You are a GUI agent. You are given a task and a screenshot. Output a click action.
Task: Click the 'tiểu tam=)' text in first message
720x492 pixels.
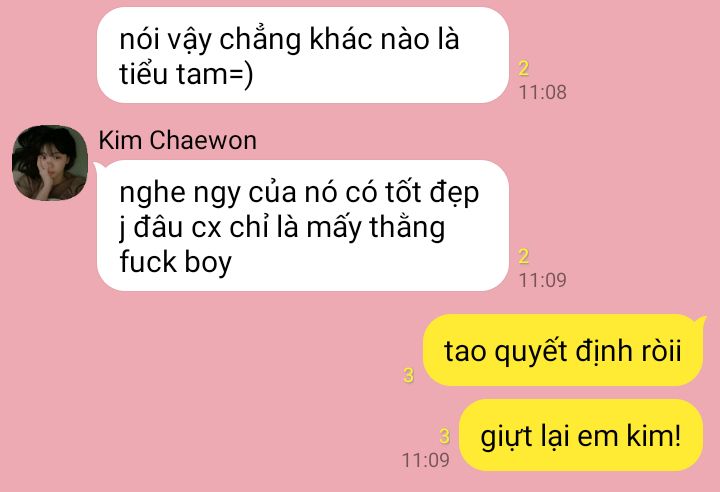(x=186, y=74)
